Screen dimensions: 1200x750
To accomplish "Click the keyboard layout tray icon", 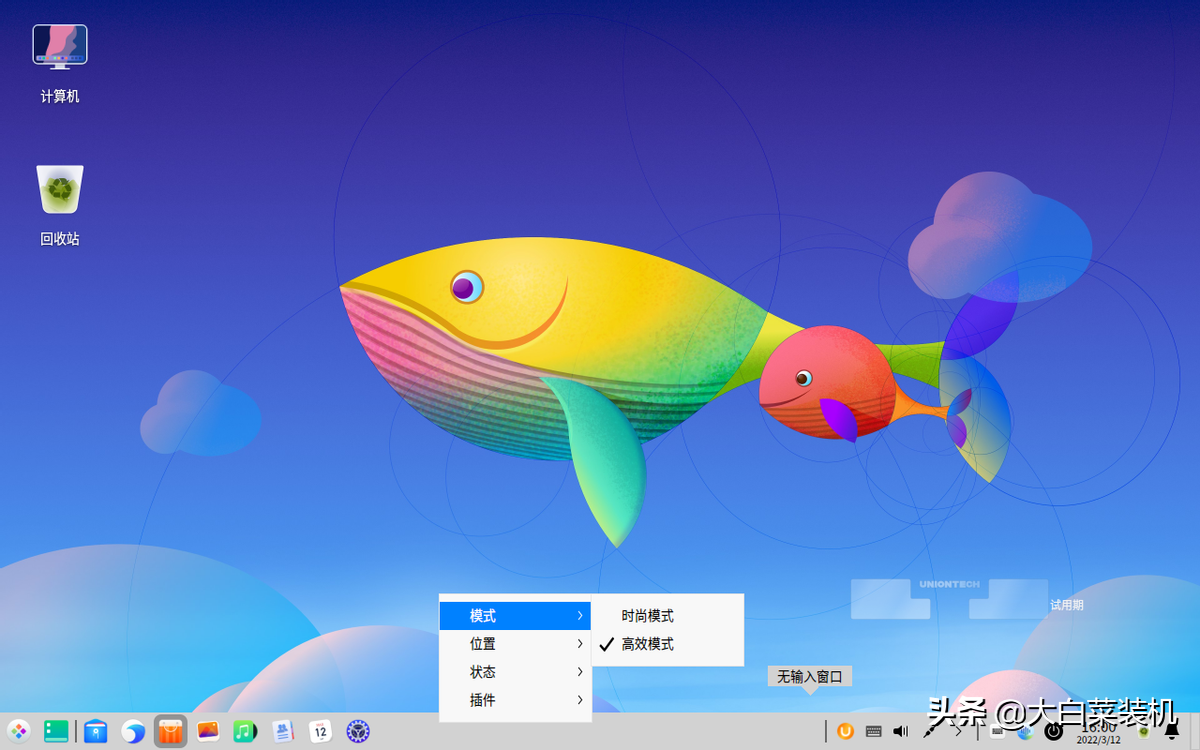I will pyautogui.click(x=874, y=732).
